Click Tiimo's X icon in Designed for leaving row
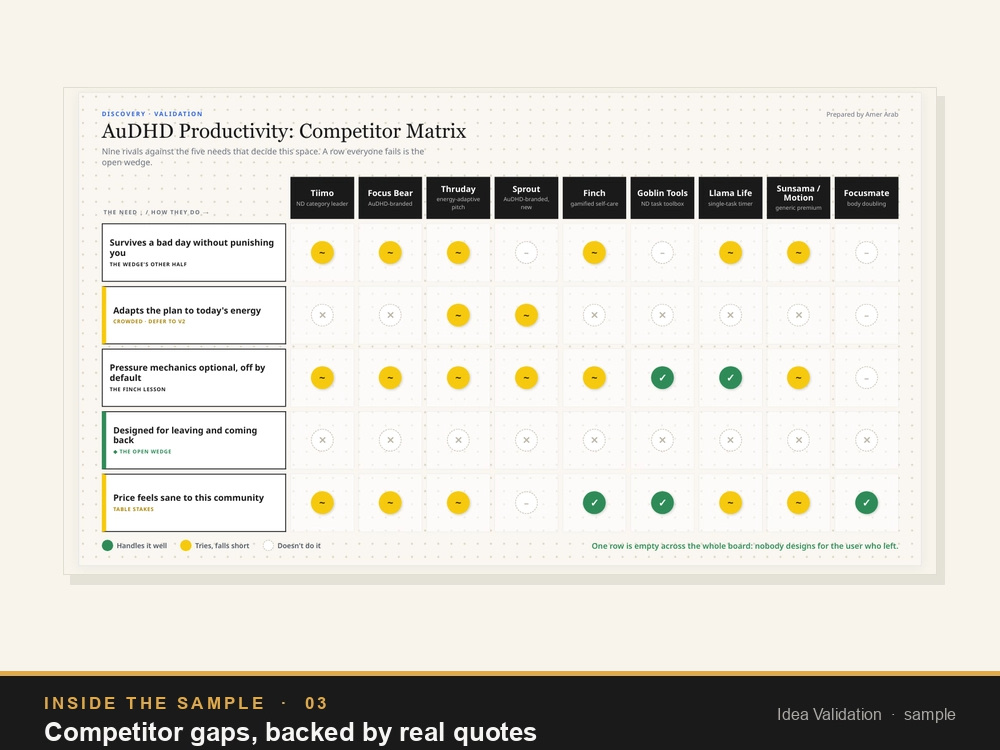Screen dimensions: 1000x750 click(x=322, y=440)
